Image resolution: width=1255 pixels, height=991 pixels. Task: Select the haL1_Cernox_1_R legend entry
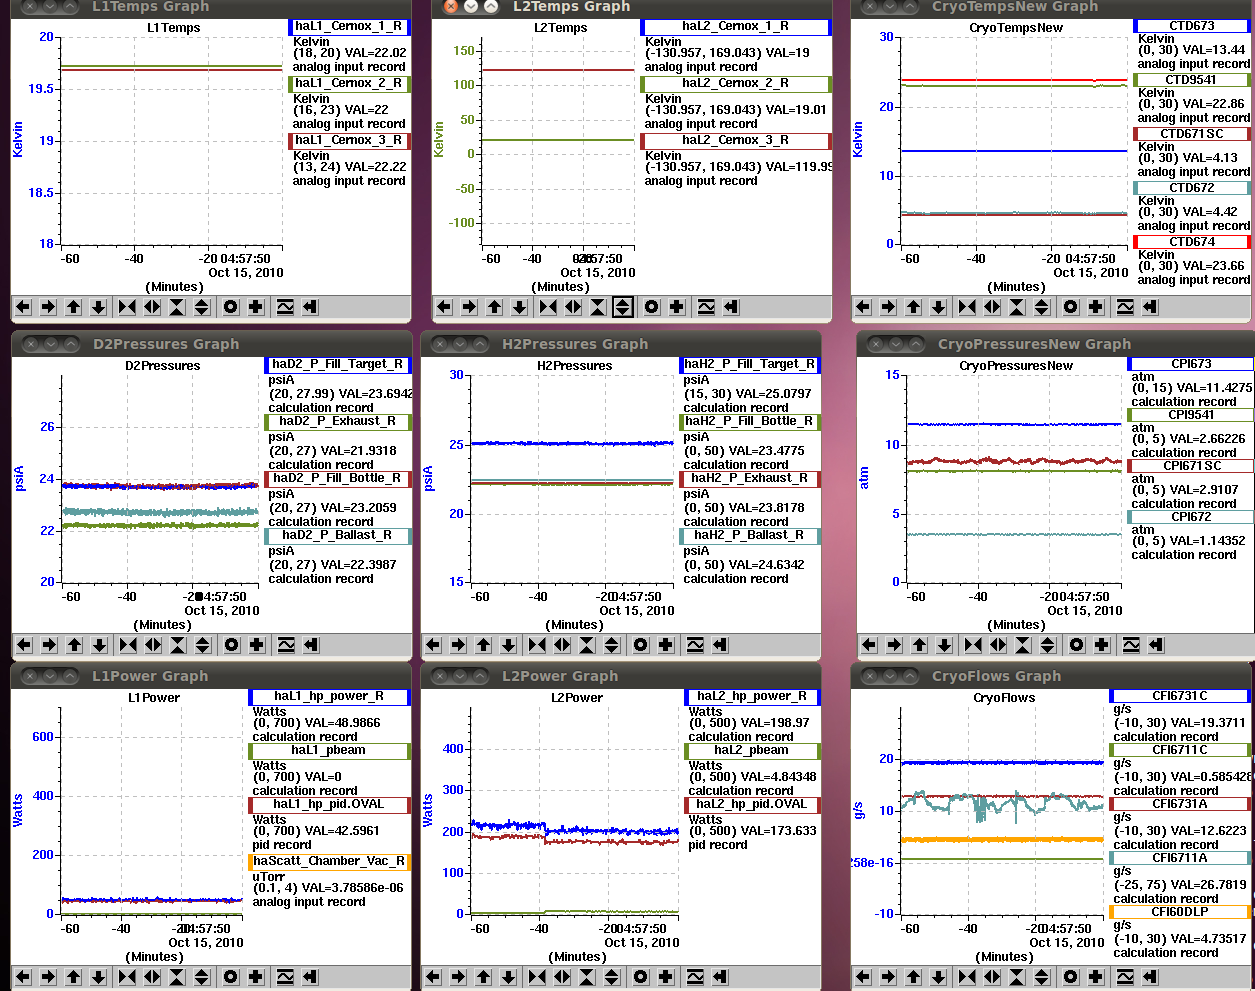(x=349, y=27)
